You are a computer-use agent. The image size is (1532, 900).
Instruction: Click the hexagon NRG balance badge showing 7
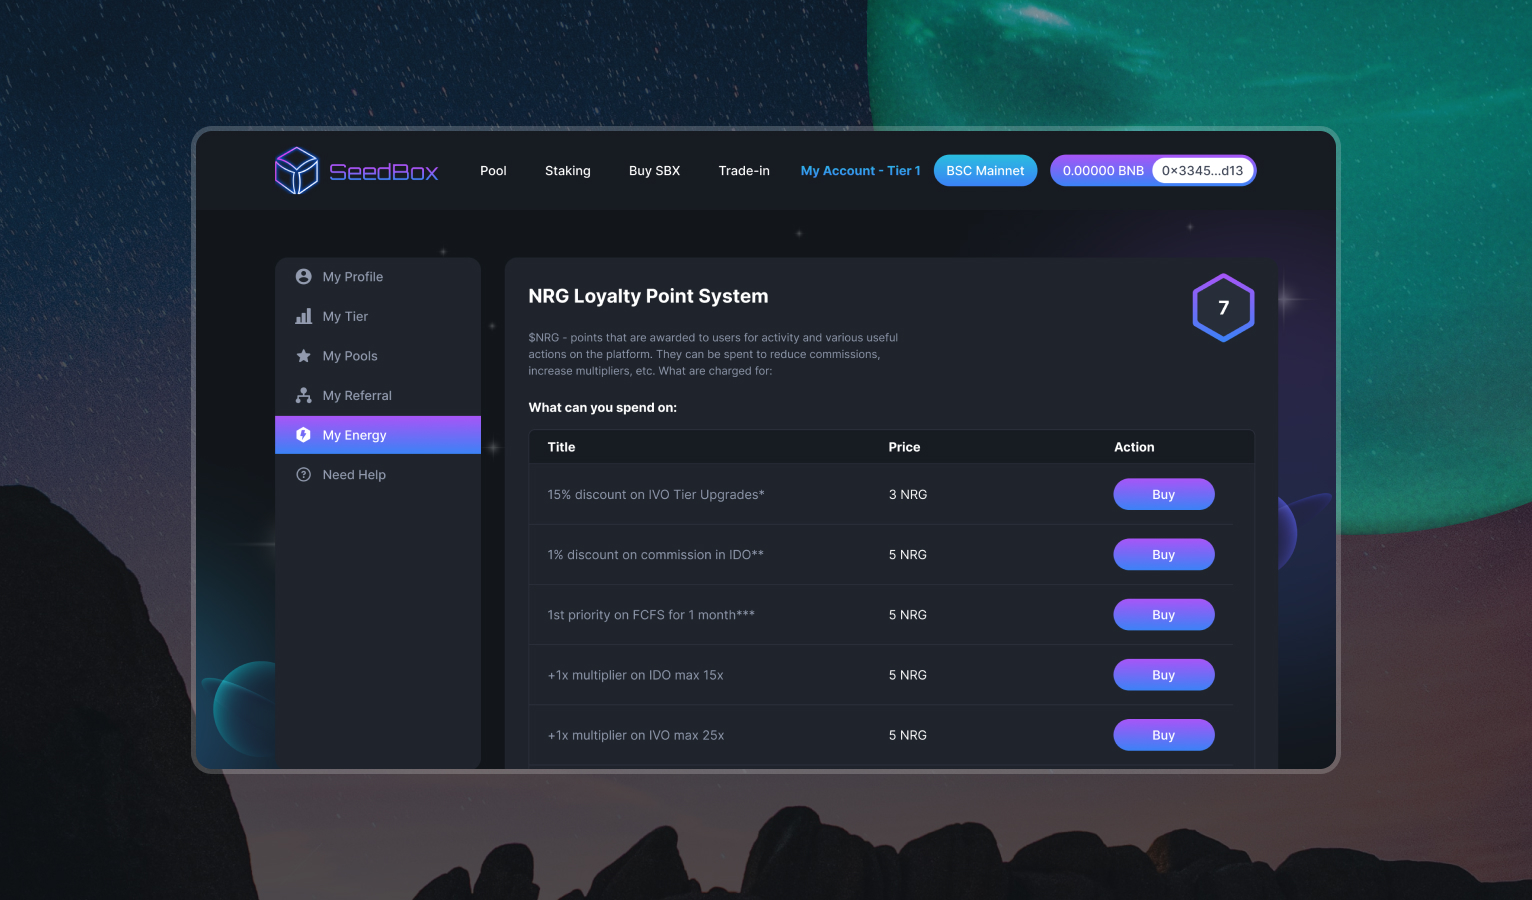tap(1223, 308)
